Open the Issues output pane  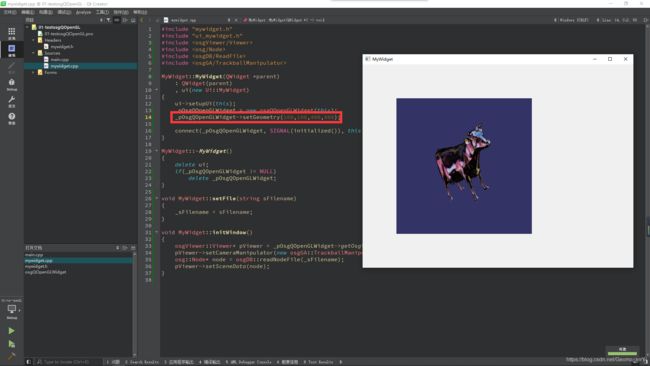tap(113, 362)
